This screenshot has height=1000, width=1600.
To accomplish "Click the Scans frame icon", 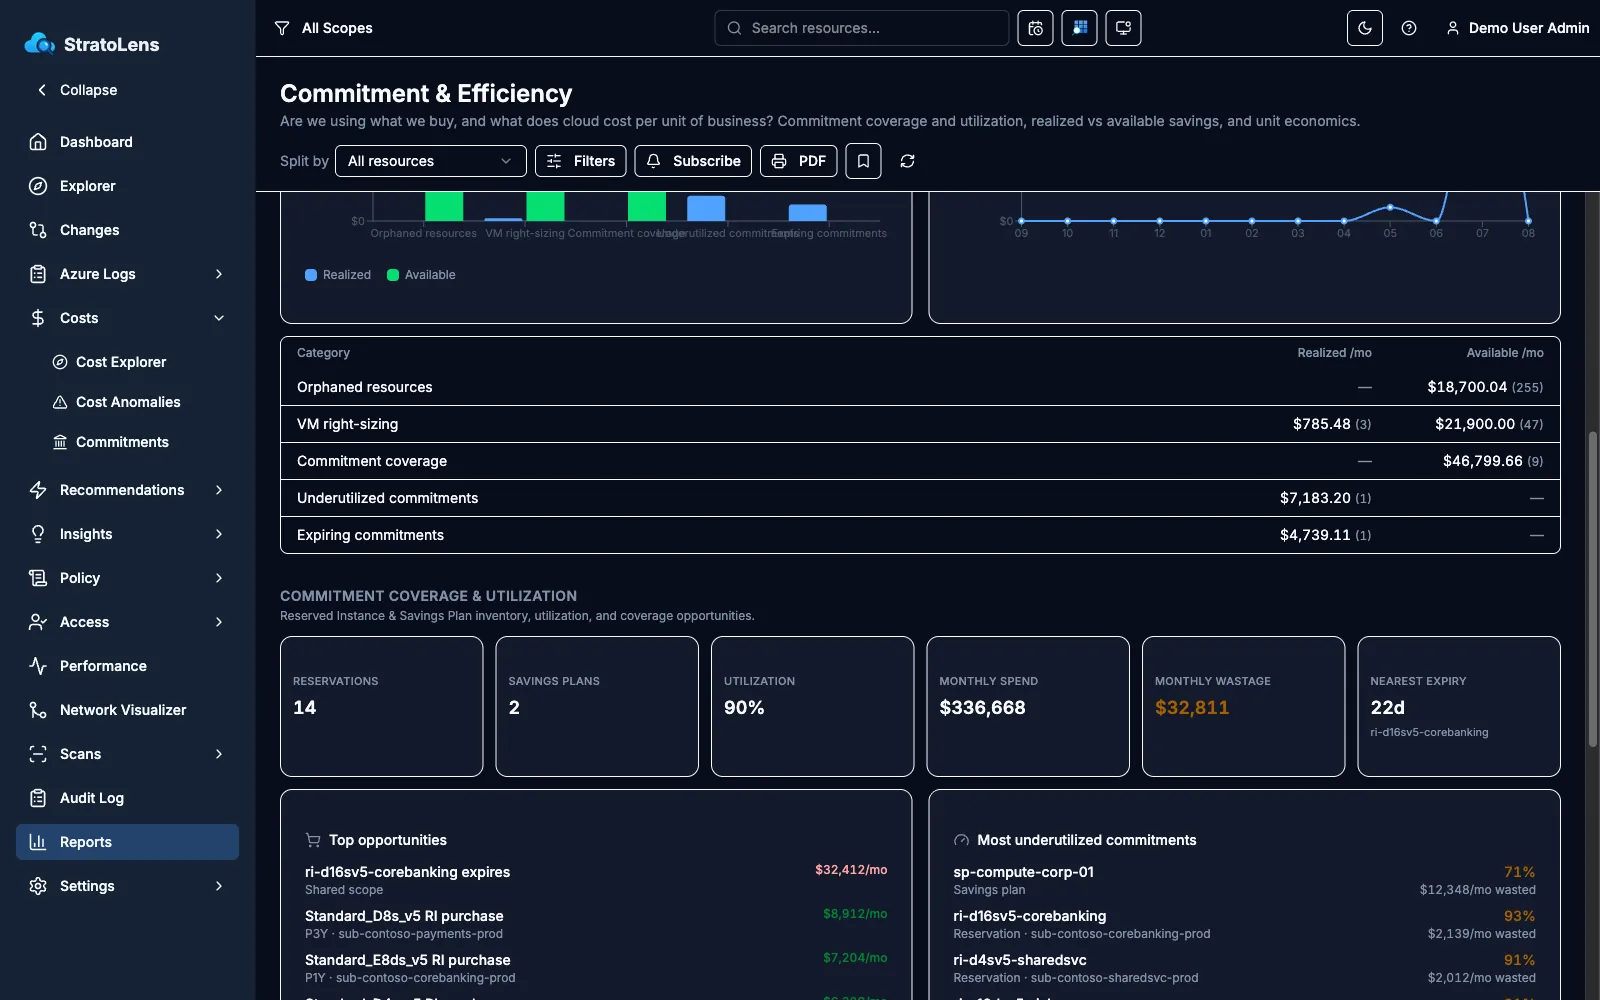I will [38, 754].
